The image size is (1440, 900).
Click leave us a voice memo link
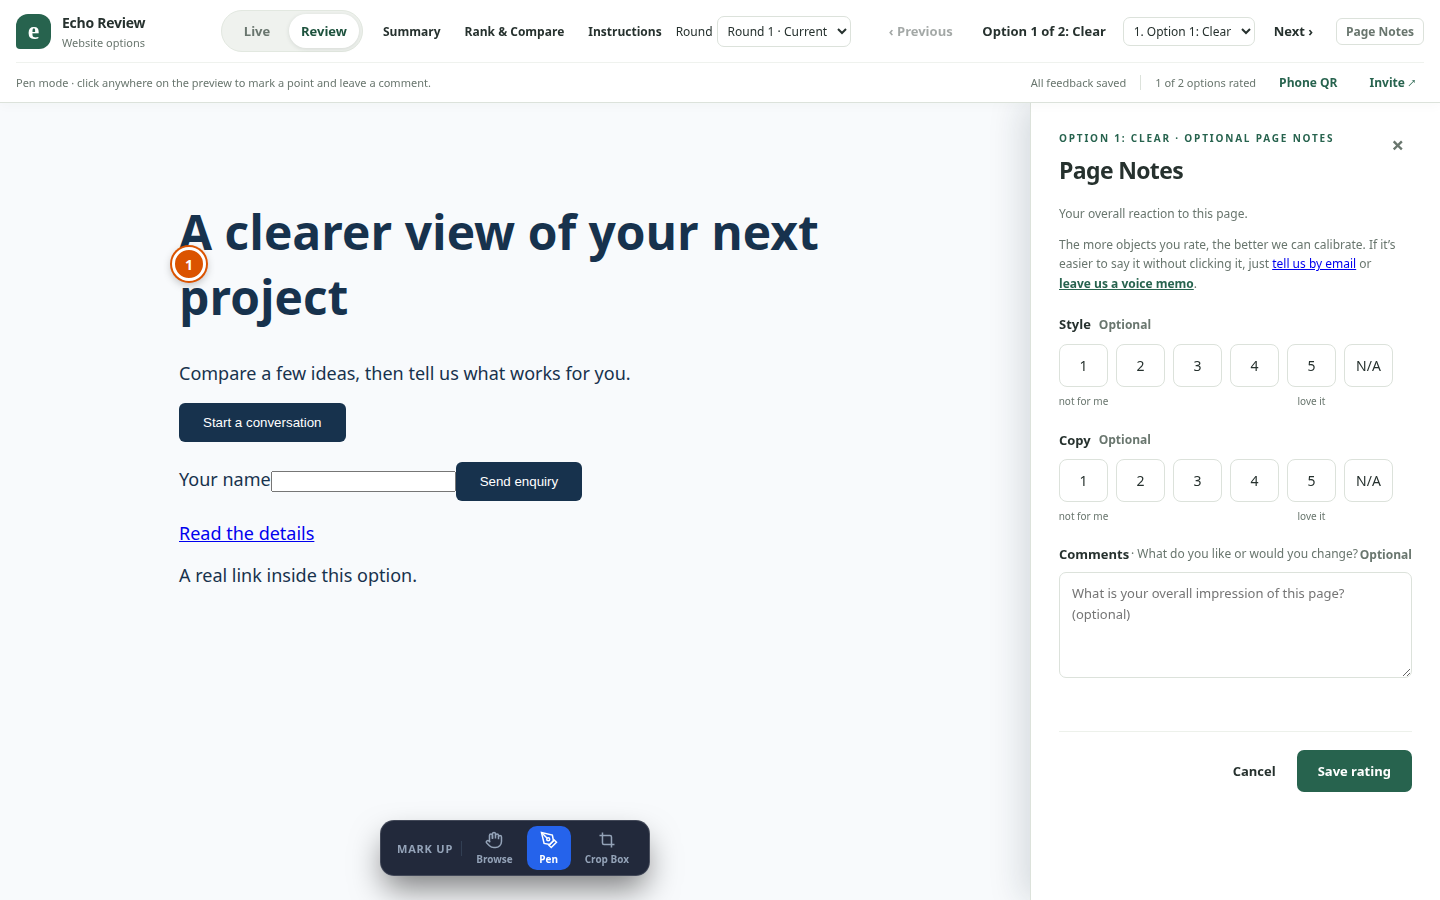tap(1126, 284)
